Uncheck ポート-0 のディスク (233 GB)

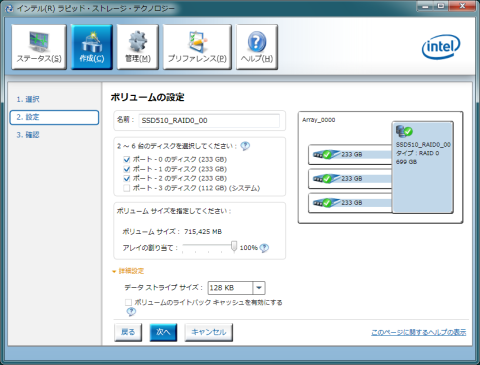tap(127, 159)
